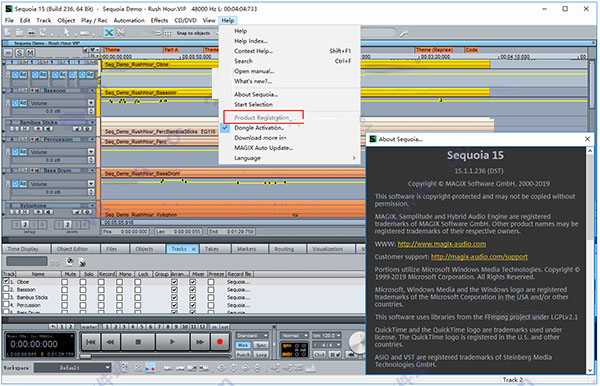Click the red record arm icon on Bassoon track
600x386 pixels.
[33, 91]
